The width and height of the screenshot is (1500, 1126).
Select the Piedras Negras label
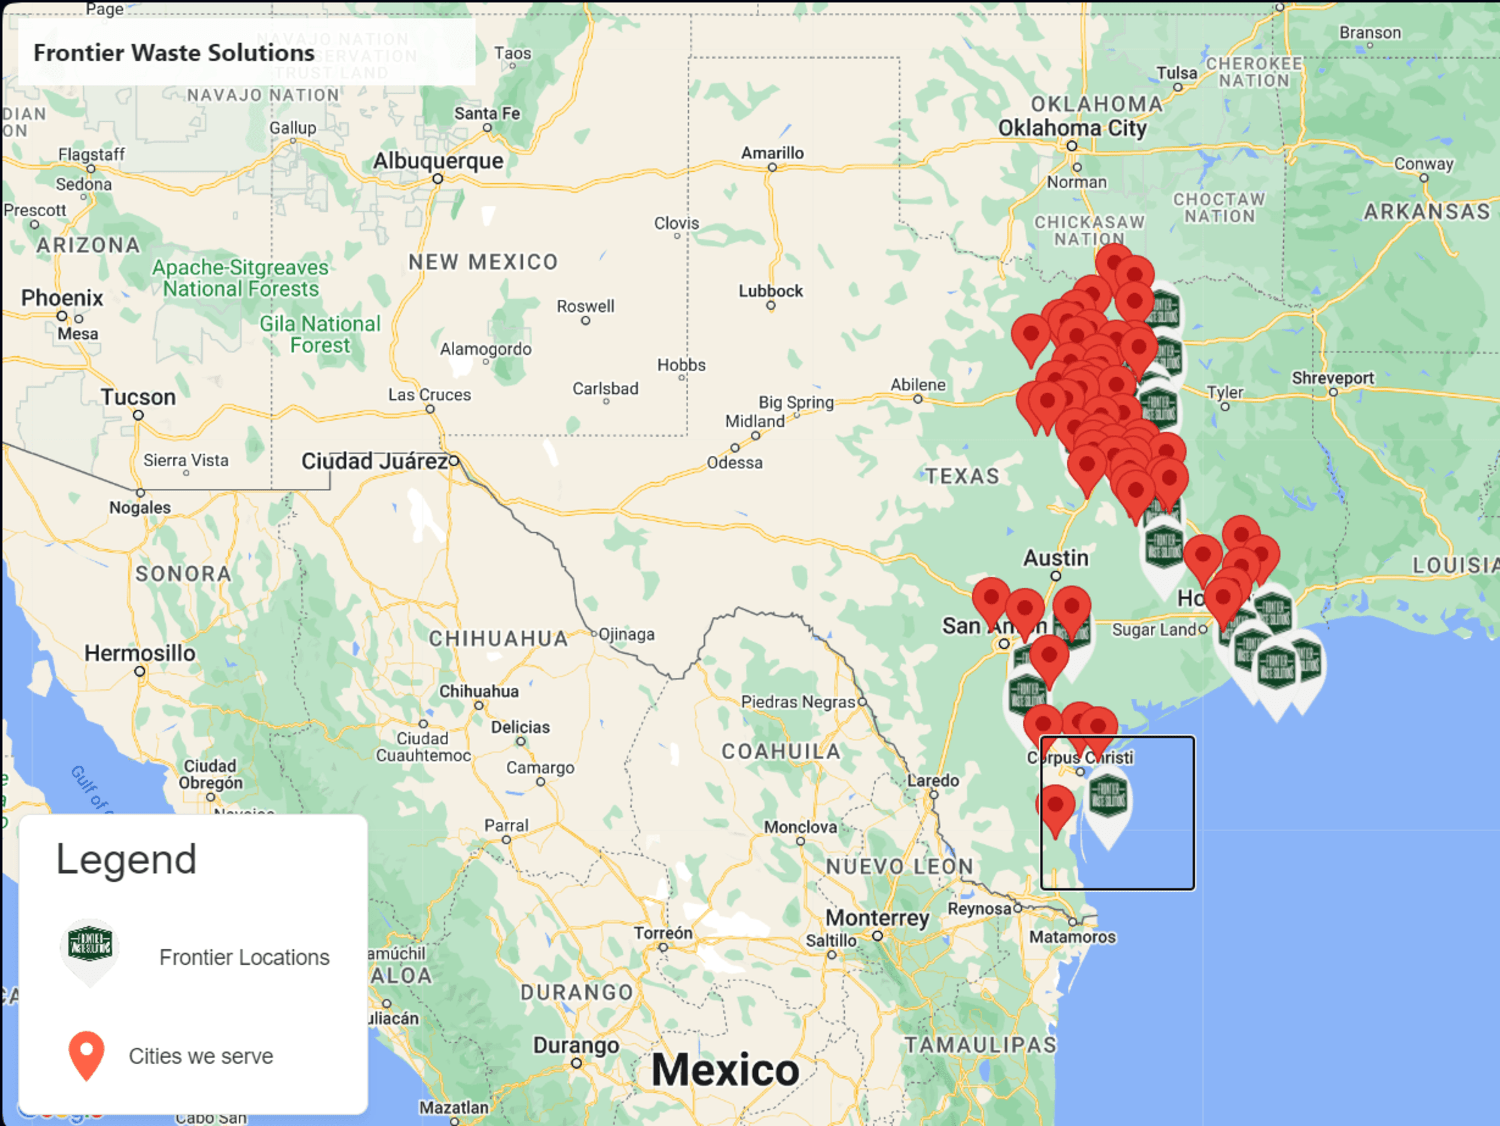click(798, 702)
